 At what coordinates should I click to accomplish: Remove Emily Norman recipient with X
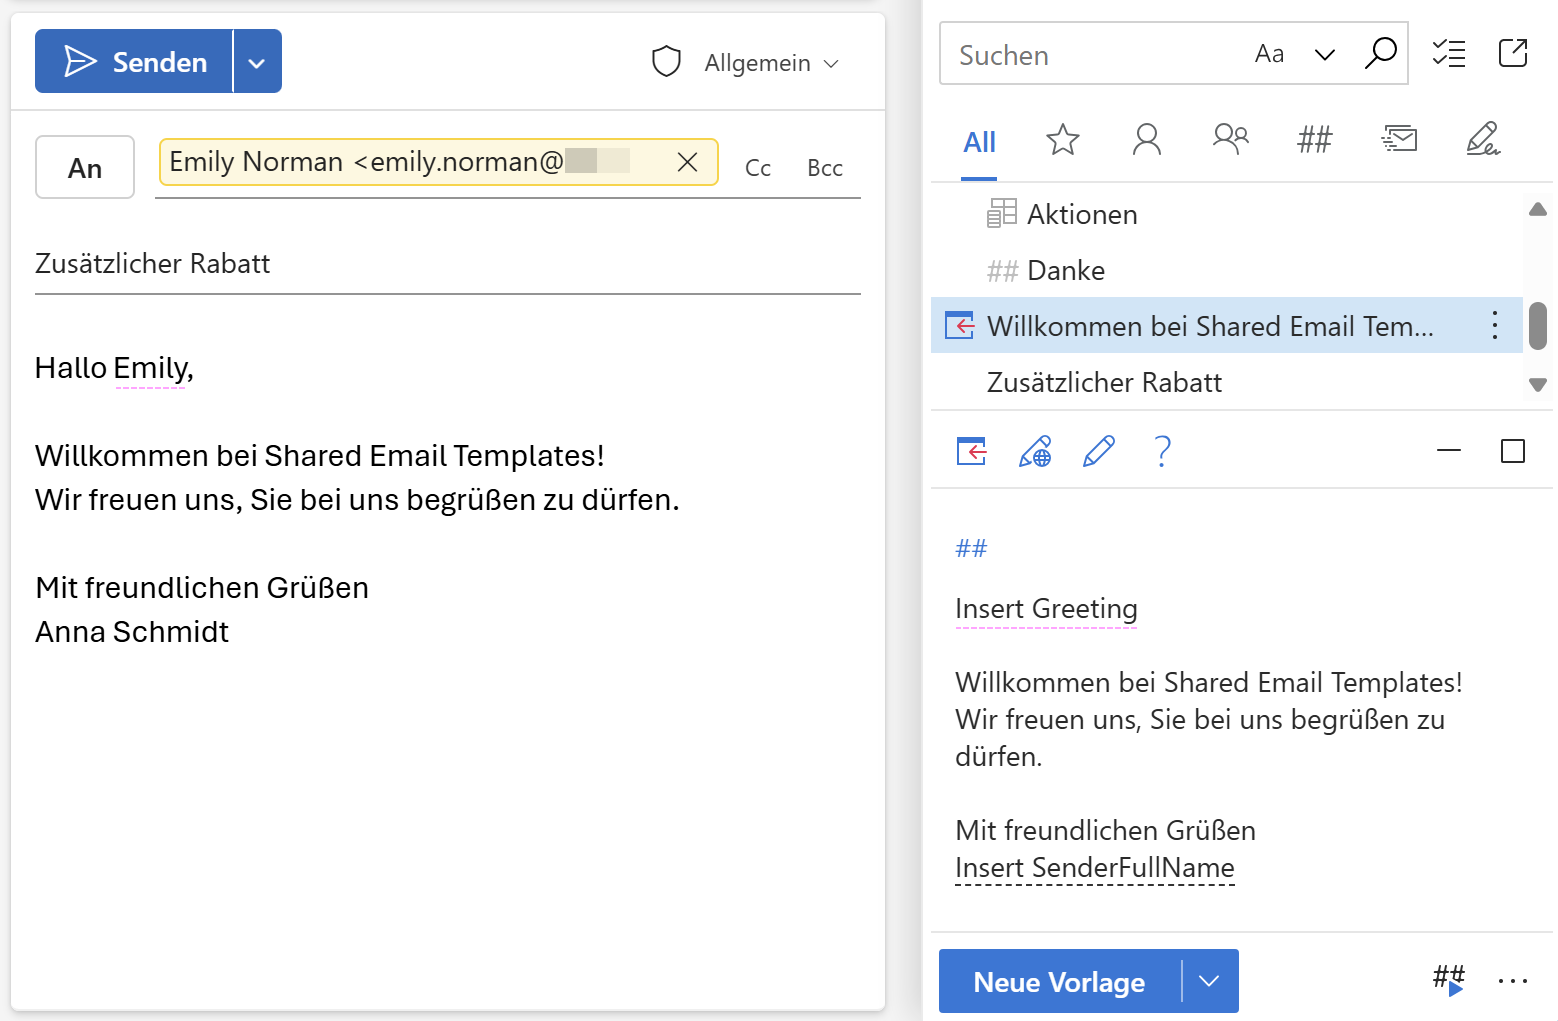pyautogui.click(x=687, y=162)
